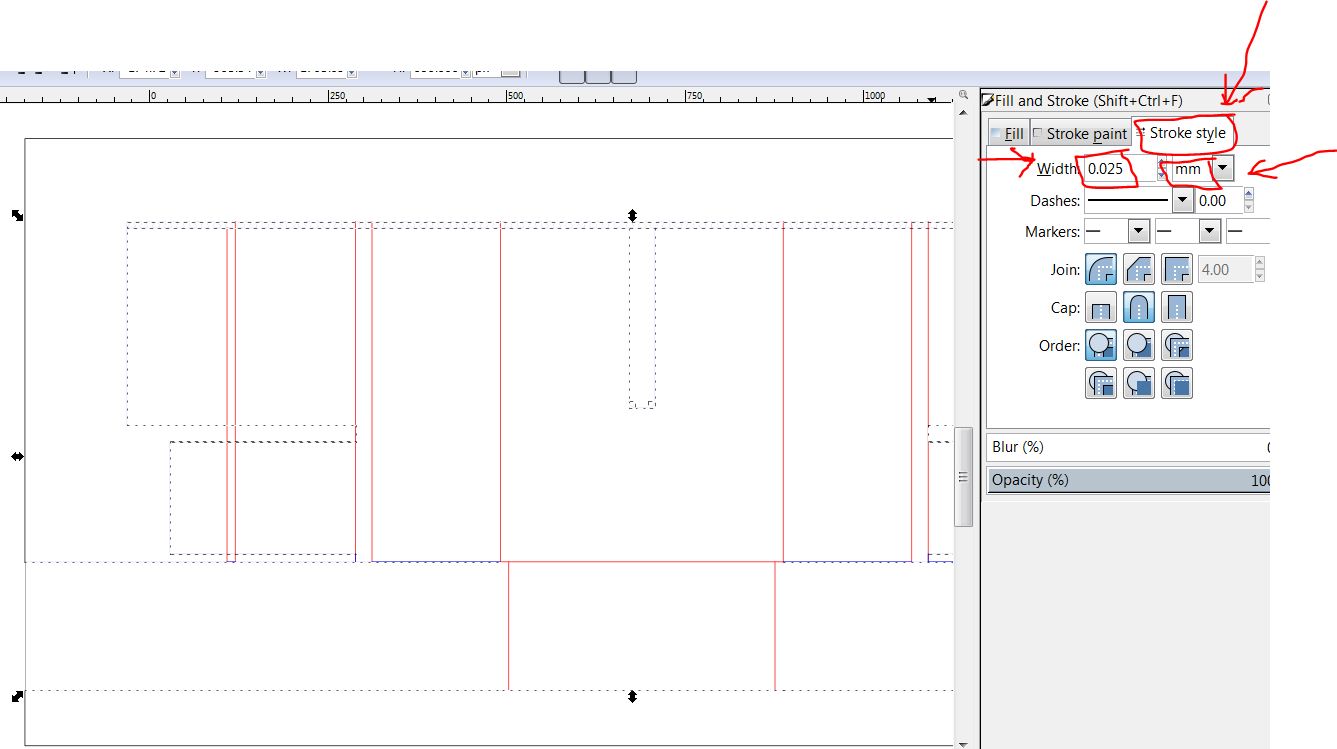The width and height of the screenshot is (1337, 749).
Task: Click the scroll-down arrow below the canvas scrollbar
Action: 963,744
